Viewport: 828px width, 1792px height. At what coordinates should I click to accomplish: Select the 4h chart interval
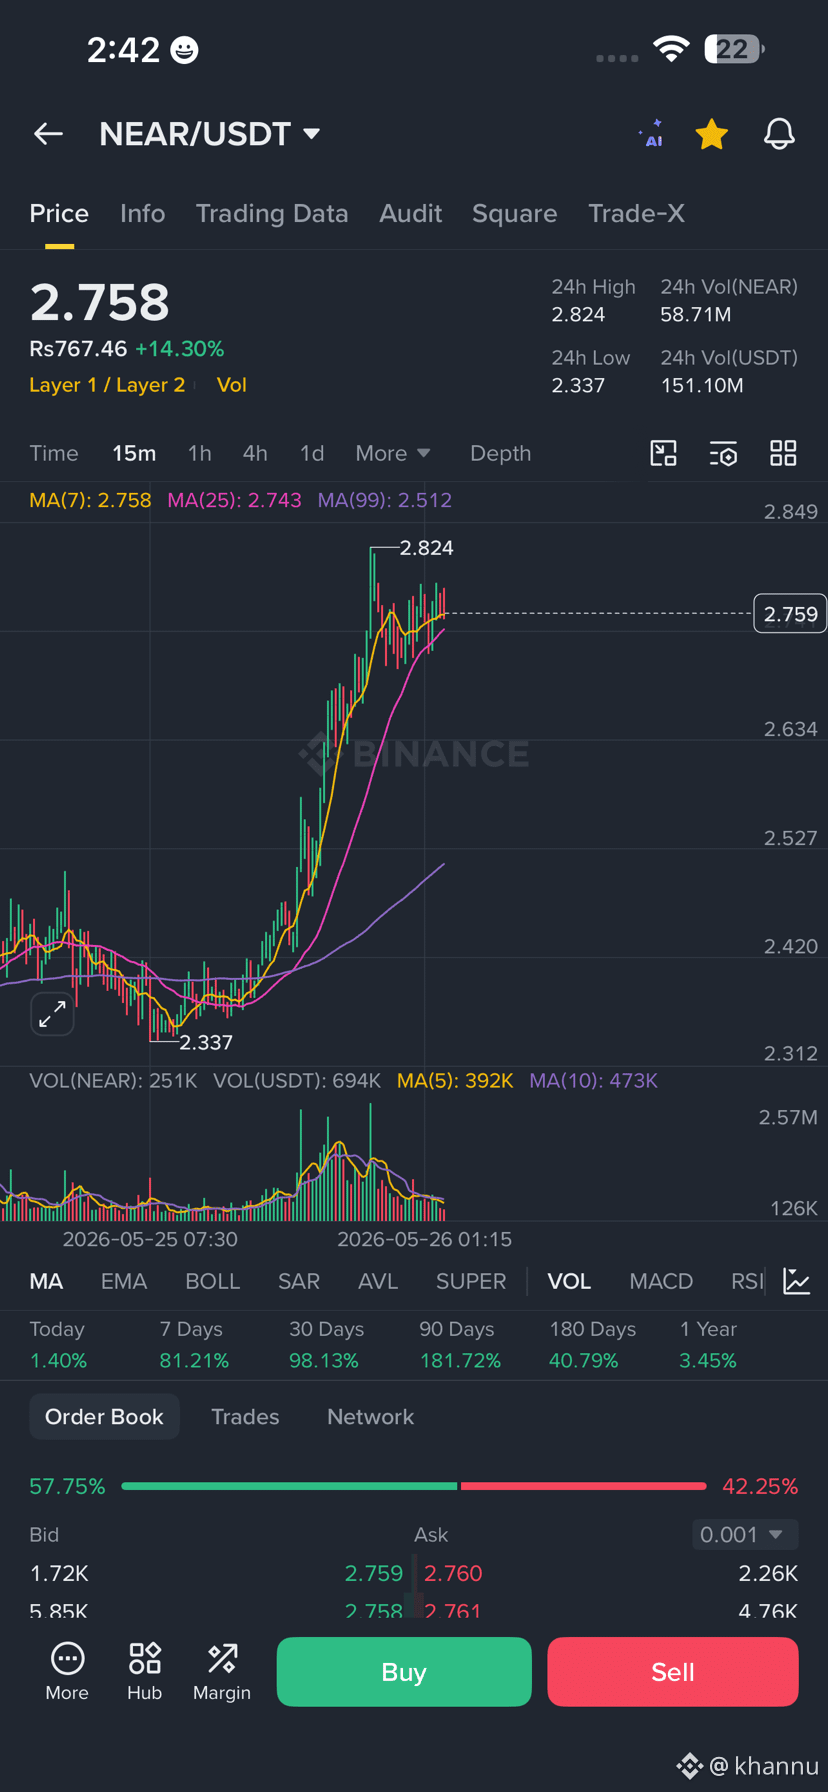pyautogui.click(x=255, y=453)
